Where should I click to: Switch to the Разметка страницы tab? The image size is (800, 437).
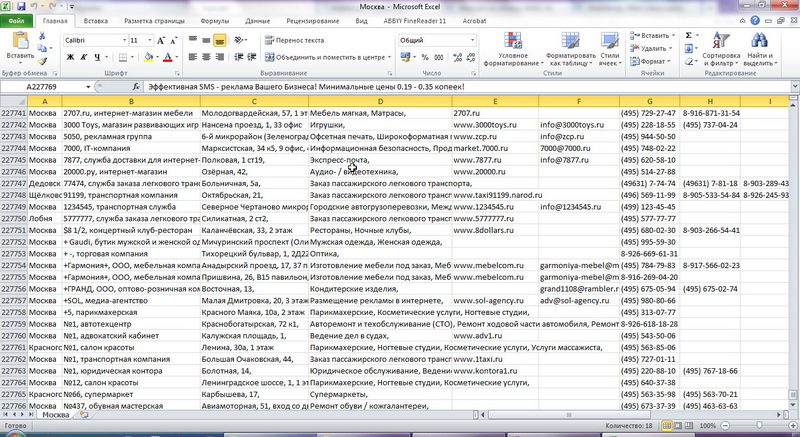[154, 21]
